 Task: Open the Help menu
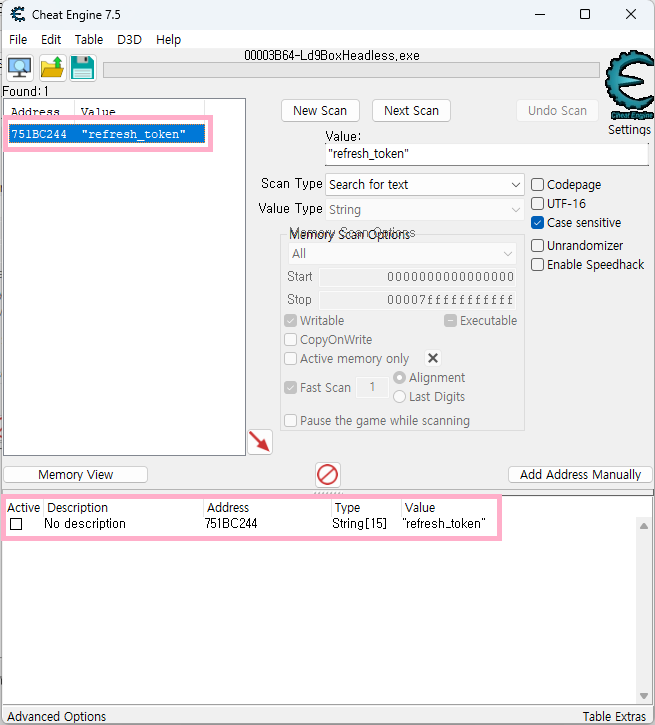[x=168, y=40]
